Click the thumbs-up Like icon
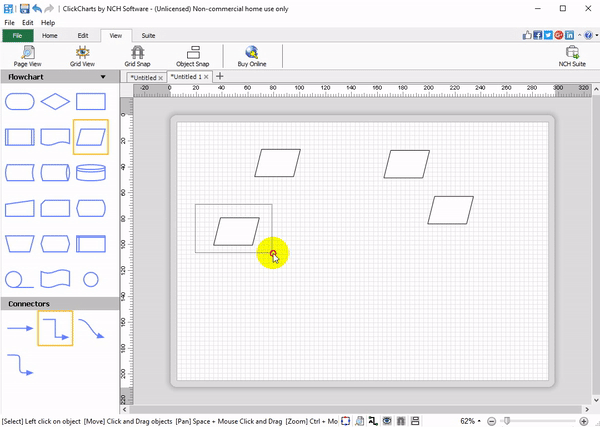This screenshot has width=600, height=427. point(527,35)
